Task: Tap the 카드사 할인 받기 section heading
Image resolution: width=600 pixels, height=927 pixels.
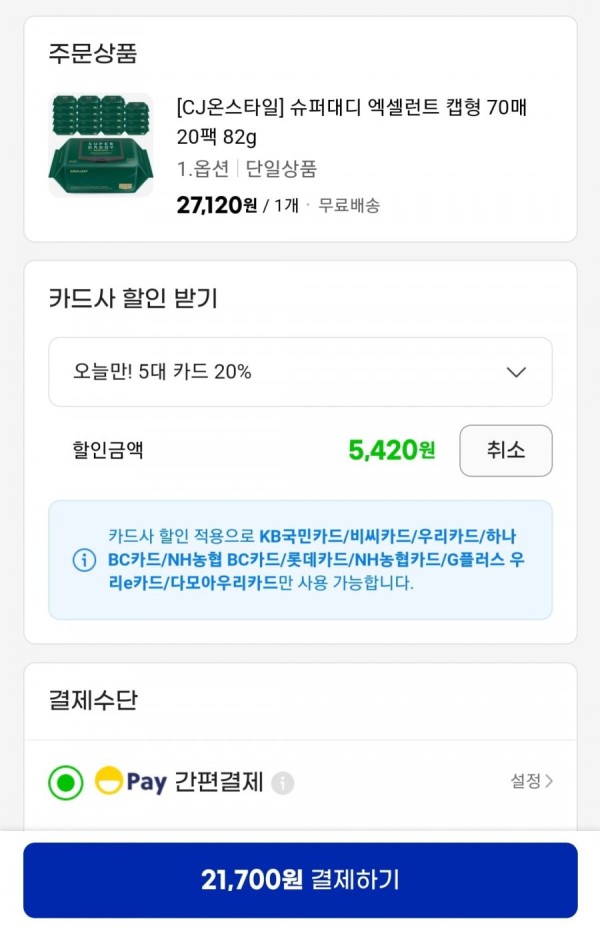Action: [x=133, y=298]
